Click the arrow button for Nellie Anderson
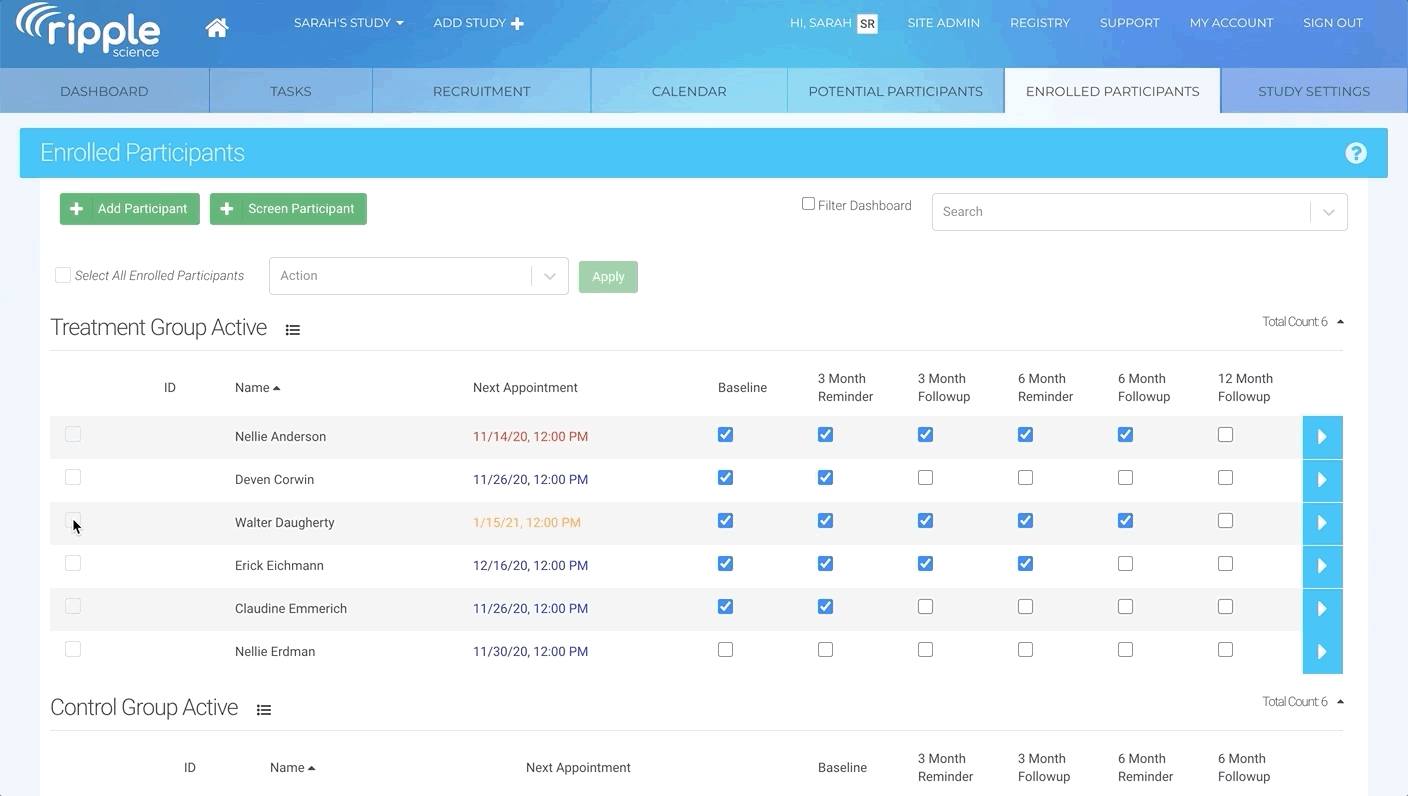Image resolution: width=1408 pixels, height=796 pixels. click(1321, 437)
